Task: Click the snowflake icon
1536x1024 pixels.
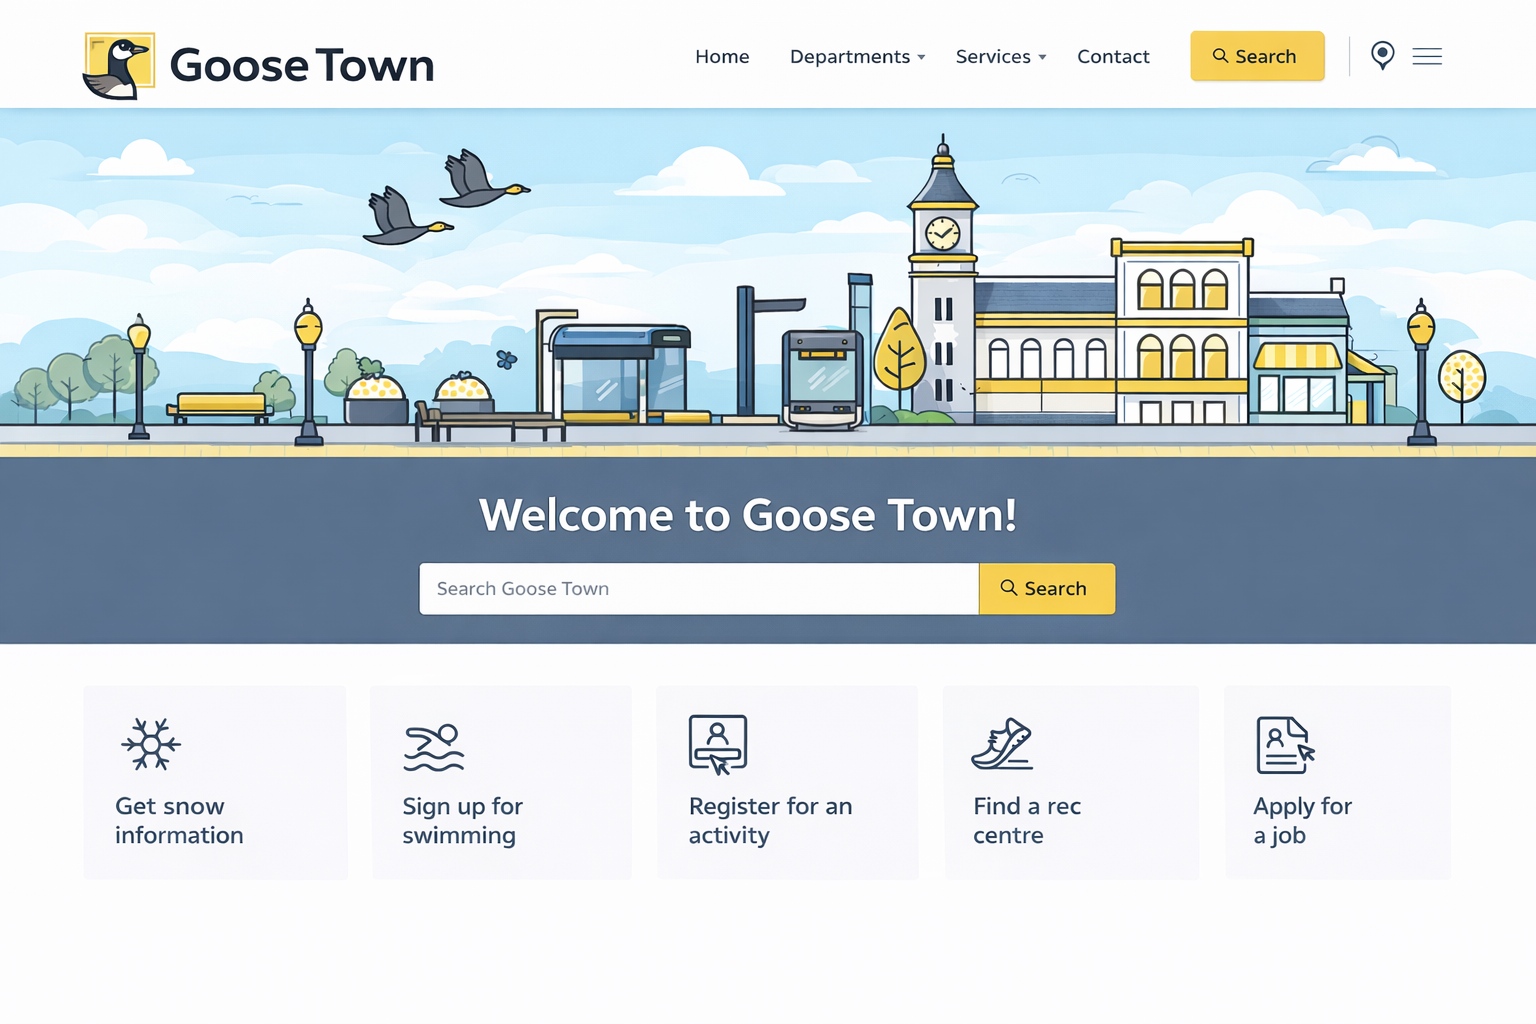Action: click(151, 744)
